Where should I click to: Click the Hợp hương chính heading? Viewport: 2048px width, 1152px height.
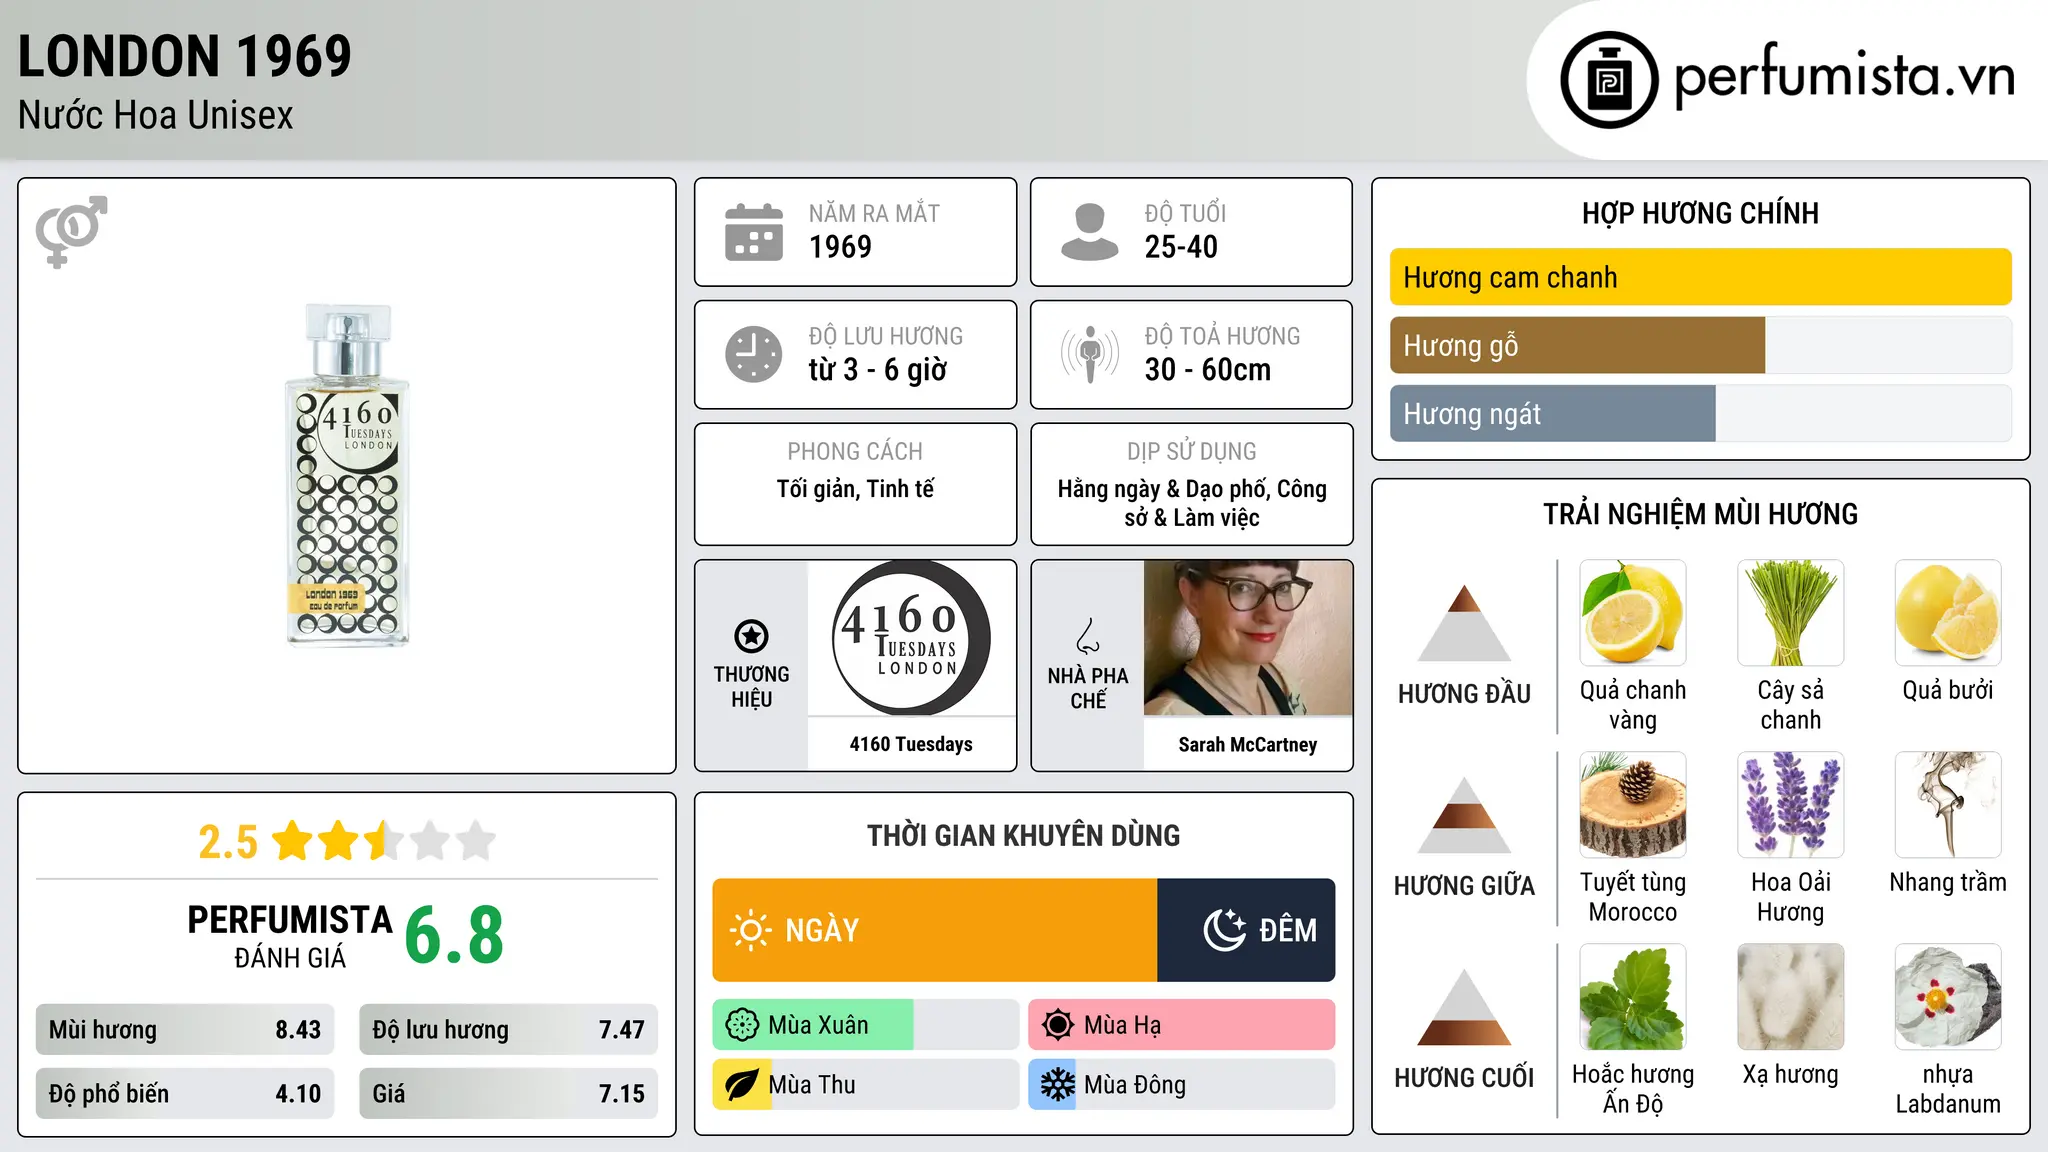click(1700, 213)
